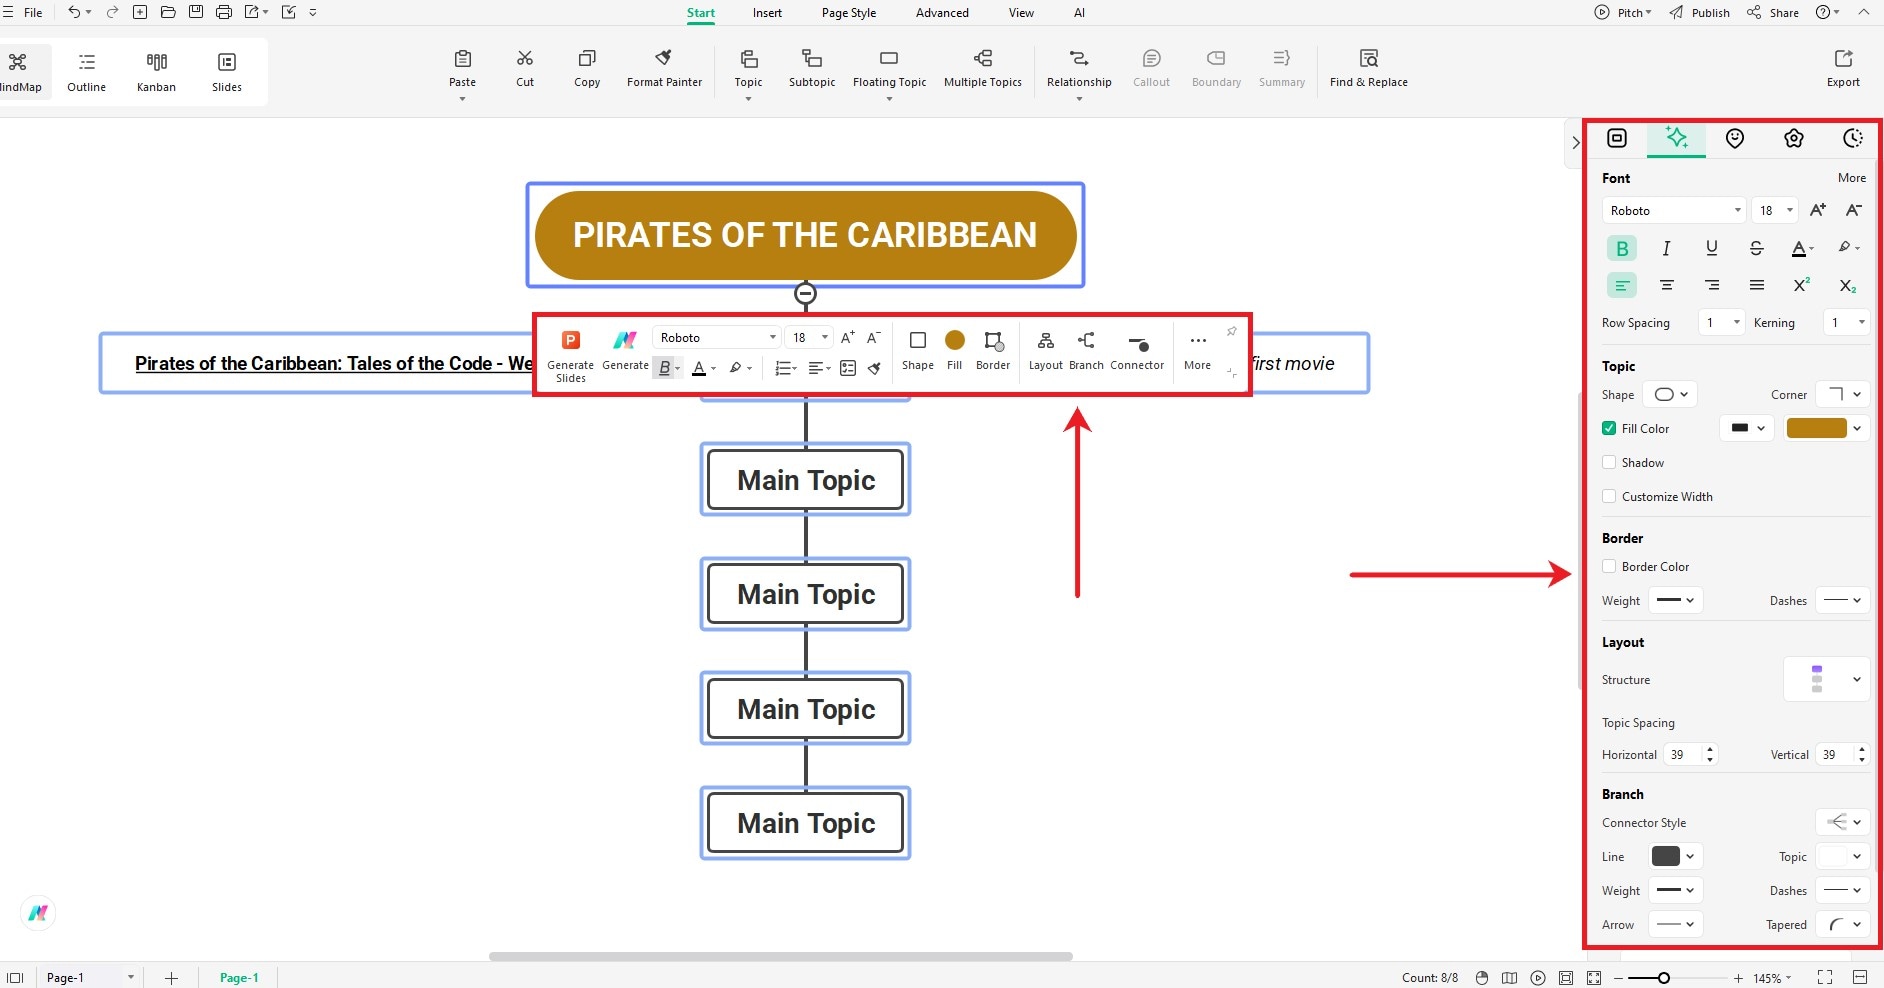The image size is (1884, 988).
Task: Click More in the Font section
Action: tap(1852, 178)
